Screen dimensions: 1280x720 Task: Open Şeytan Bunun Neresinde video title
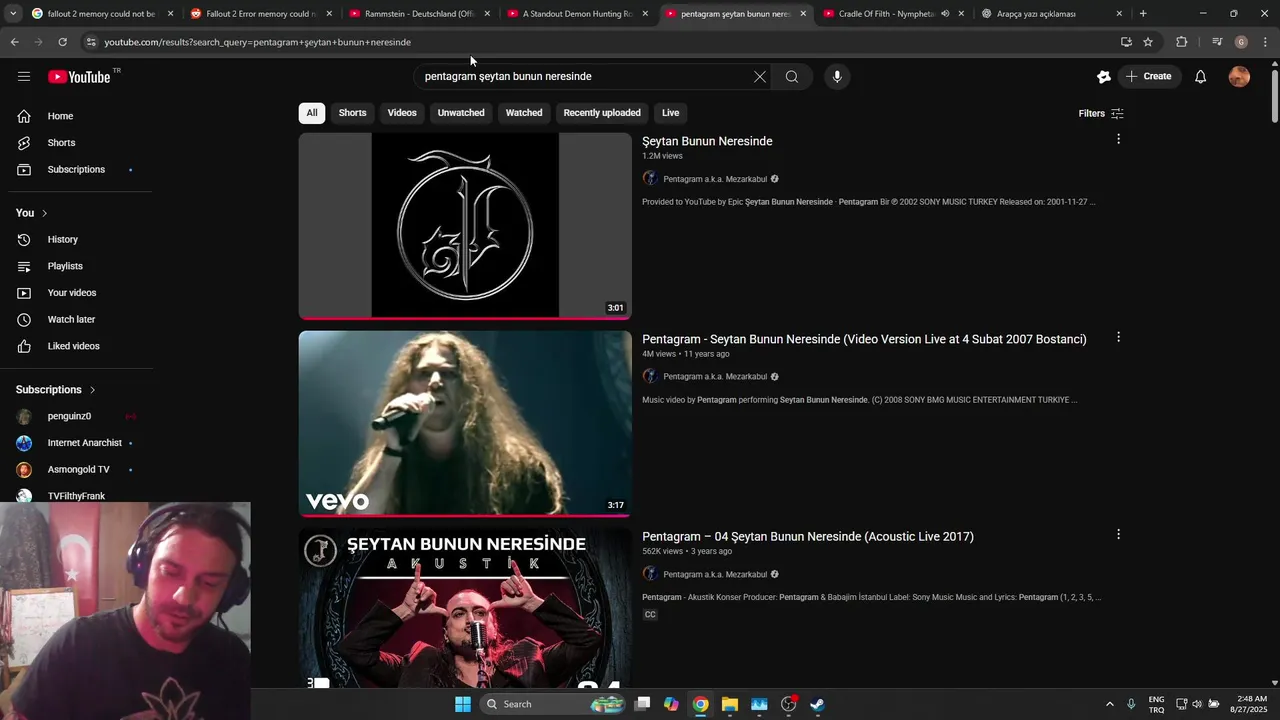tap(707, 141)
